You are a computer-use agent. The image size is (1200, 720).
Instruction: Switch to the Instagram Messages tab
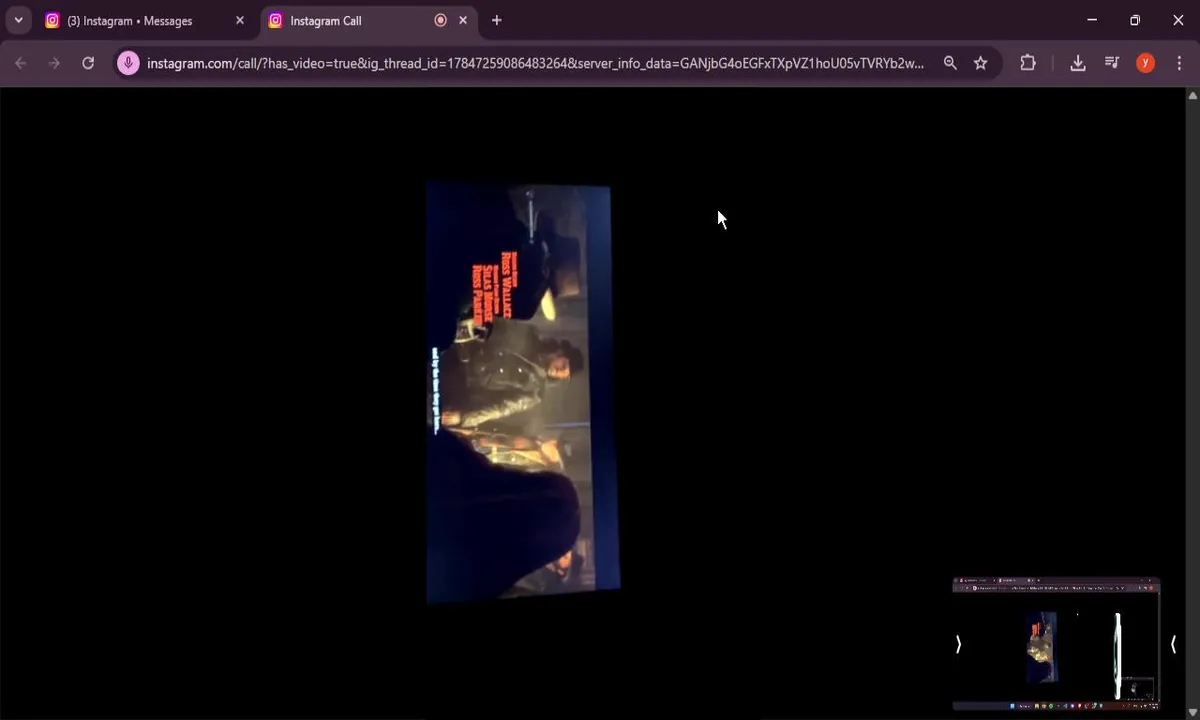pos(145,20)
